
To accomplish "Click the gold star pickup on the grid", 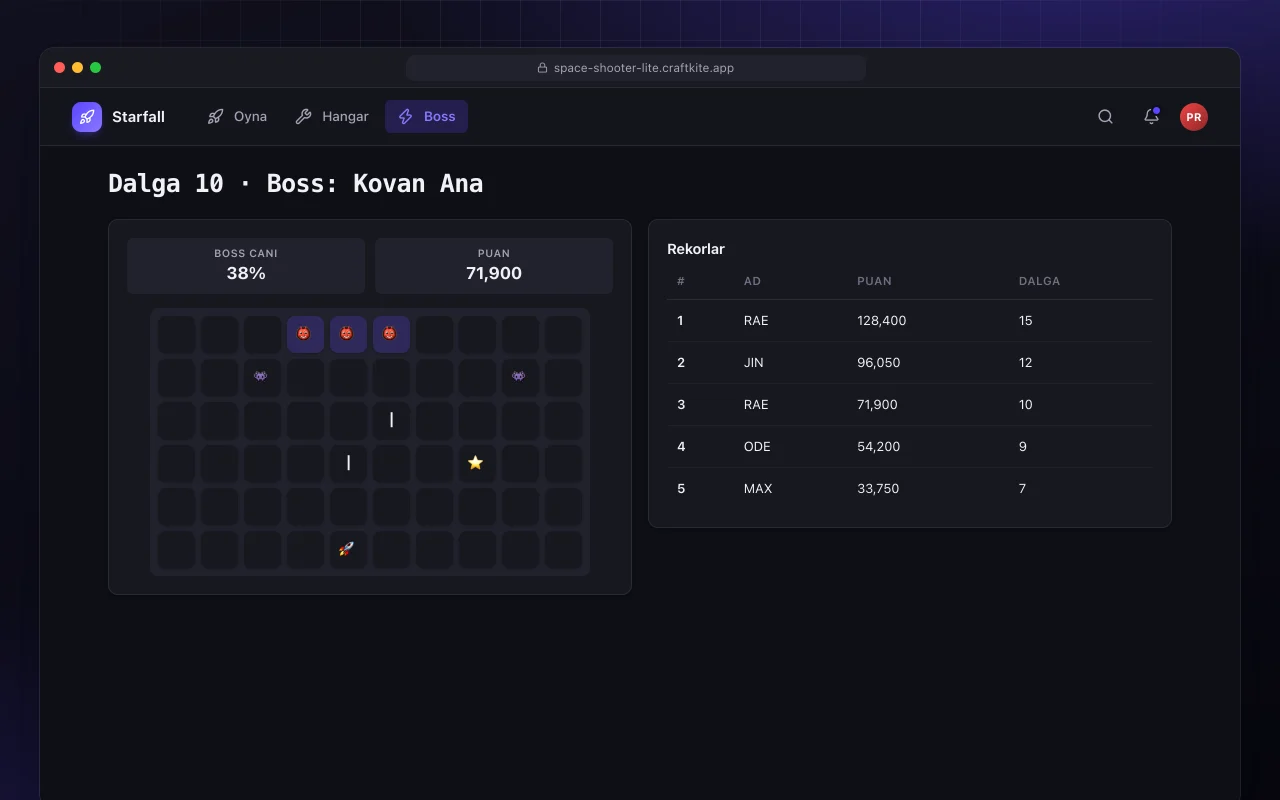I will point(475,463).
